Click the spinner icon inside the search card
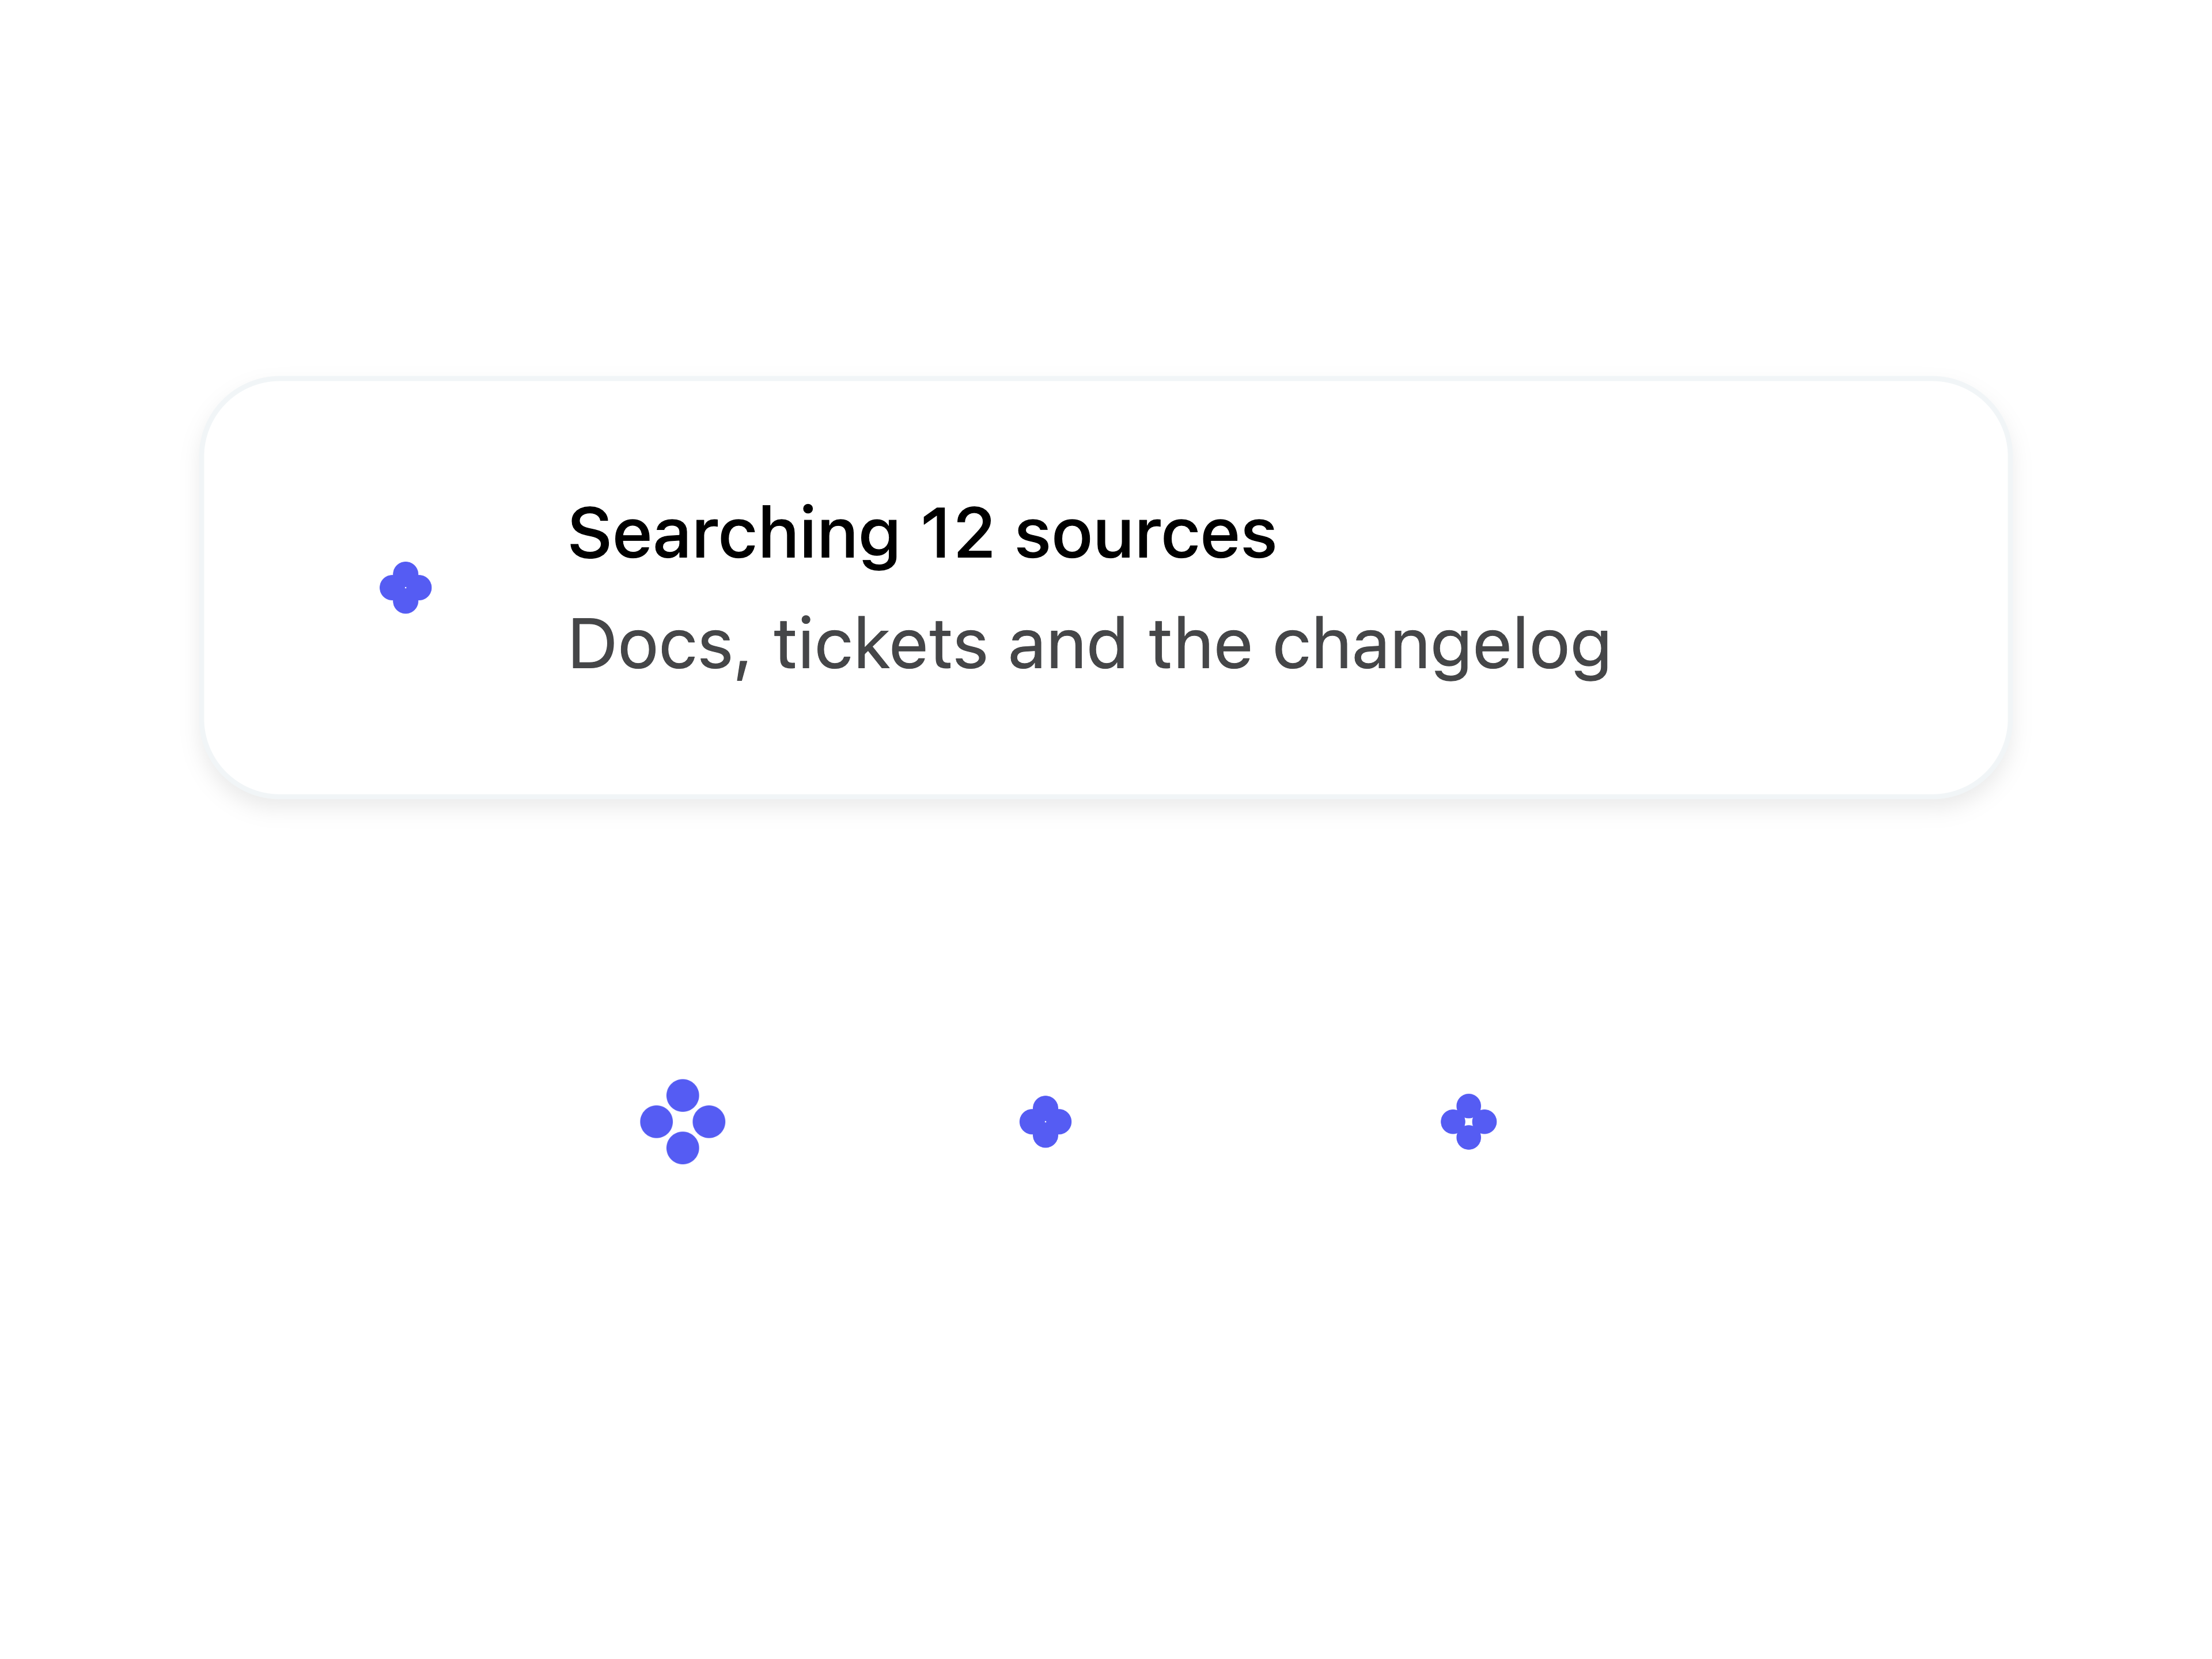This screenshot has width=2212, height=1659. point(405,588)
